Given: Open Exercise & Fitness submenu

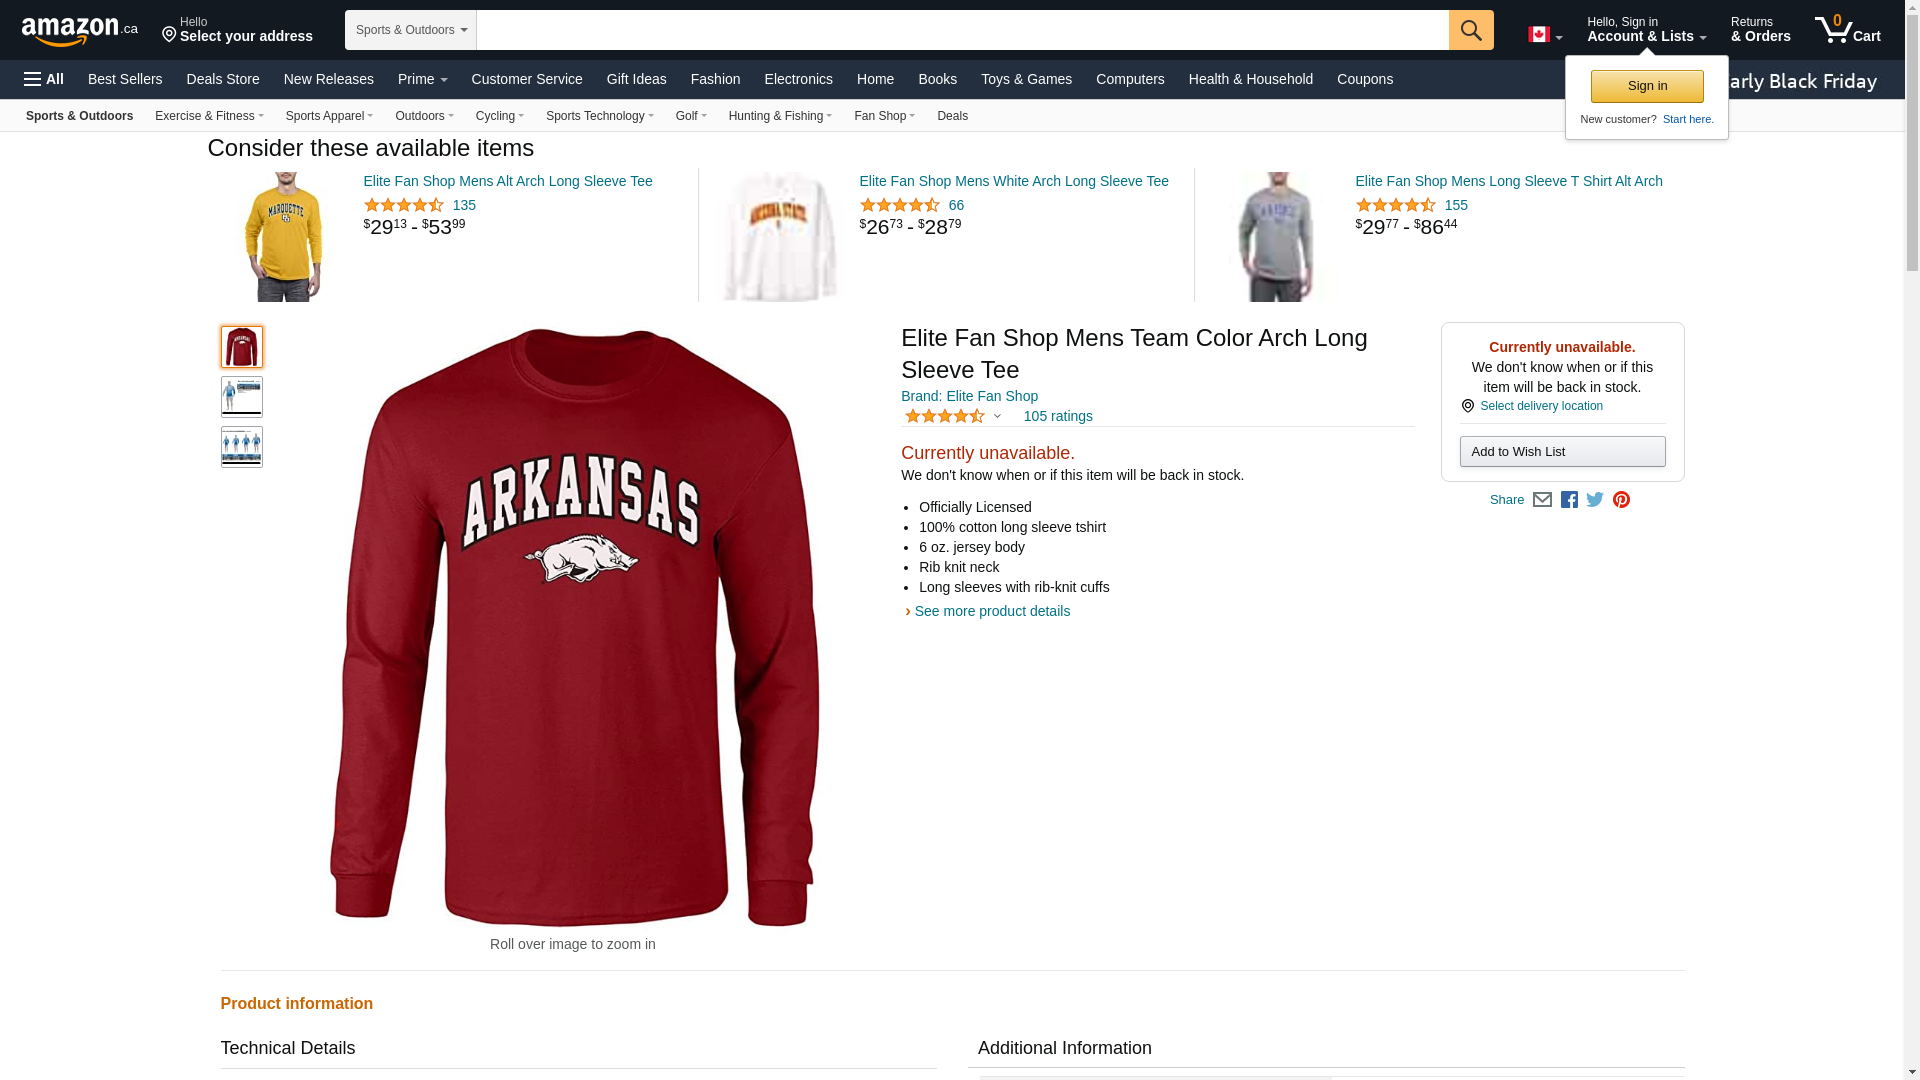Looking at the screenshot, I should point(209,116).
